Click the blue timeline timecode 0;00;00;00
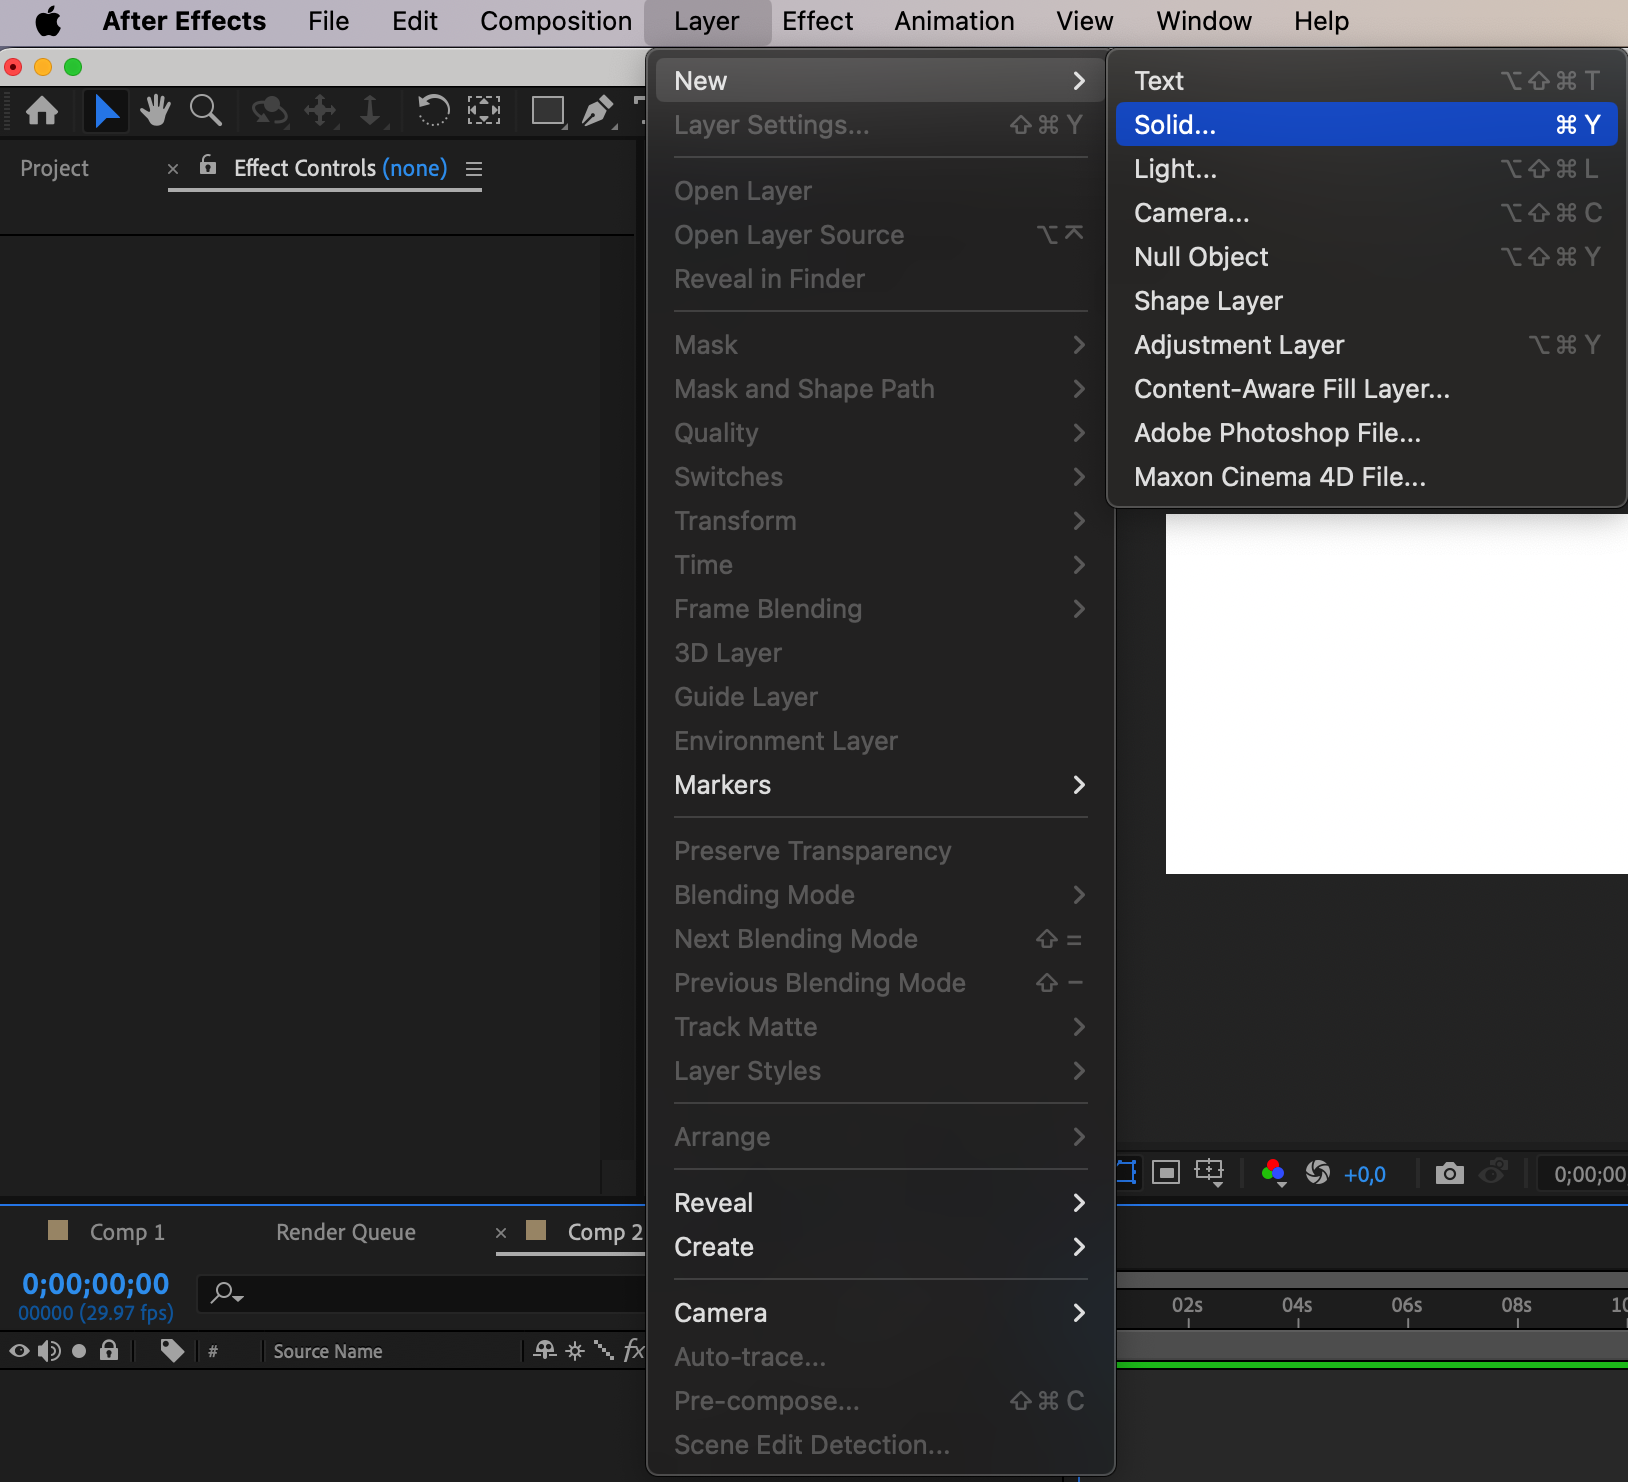This screenshot has height=1482, width=1628. point(96,1284)
